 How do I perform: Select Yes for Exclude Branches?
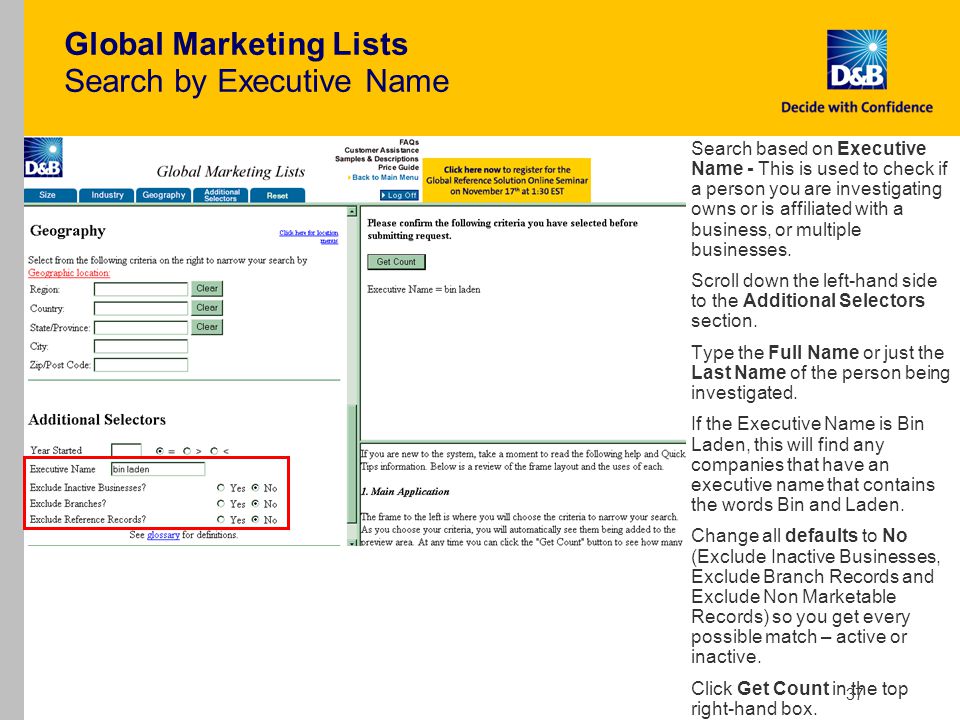point(221,504)
